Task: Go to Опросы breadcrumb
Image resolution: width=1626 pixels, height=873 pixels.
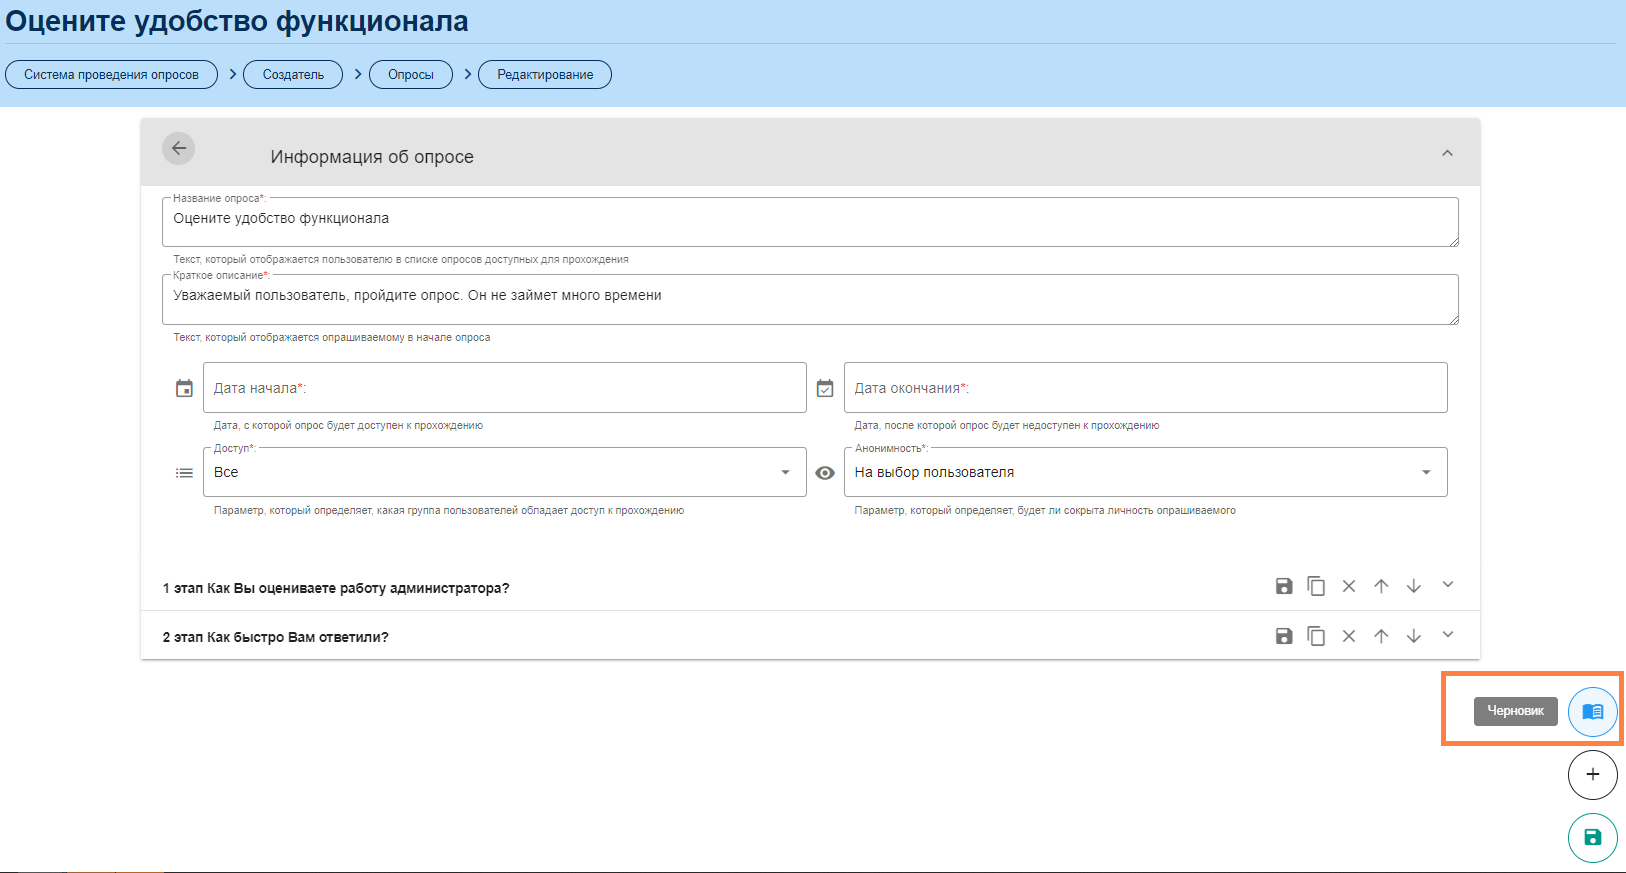Action: (x=411, y=75)
